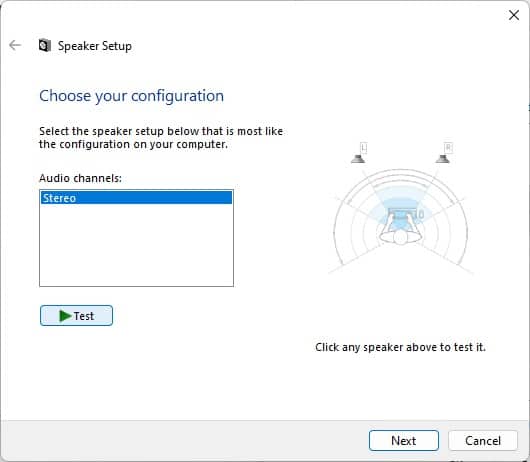Viewport: 530px width, 462px height.
Task: Click the Speaker Setup title icon
Action: [45, 45]
